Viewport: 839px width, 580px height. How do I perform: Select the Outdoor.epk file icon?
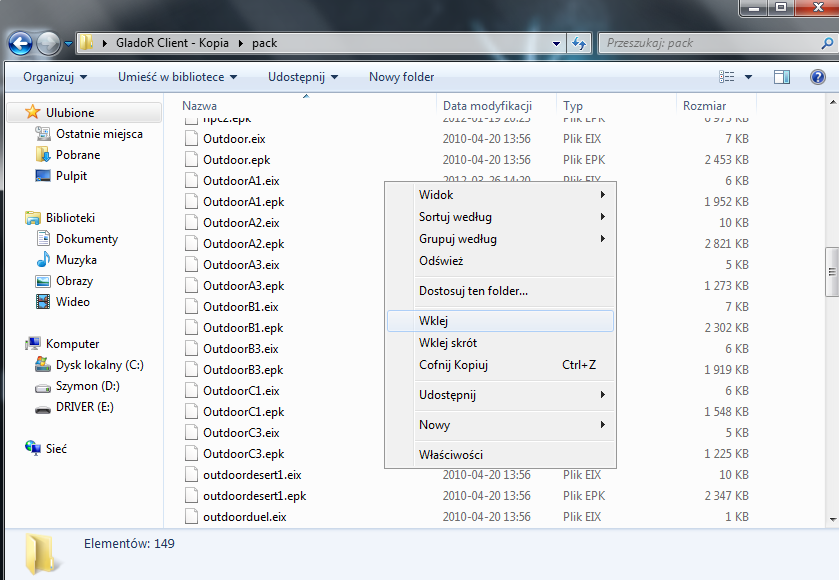[191, 159]
